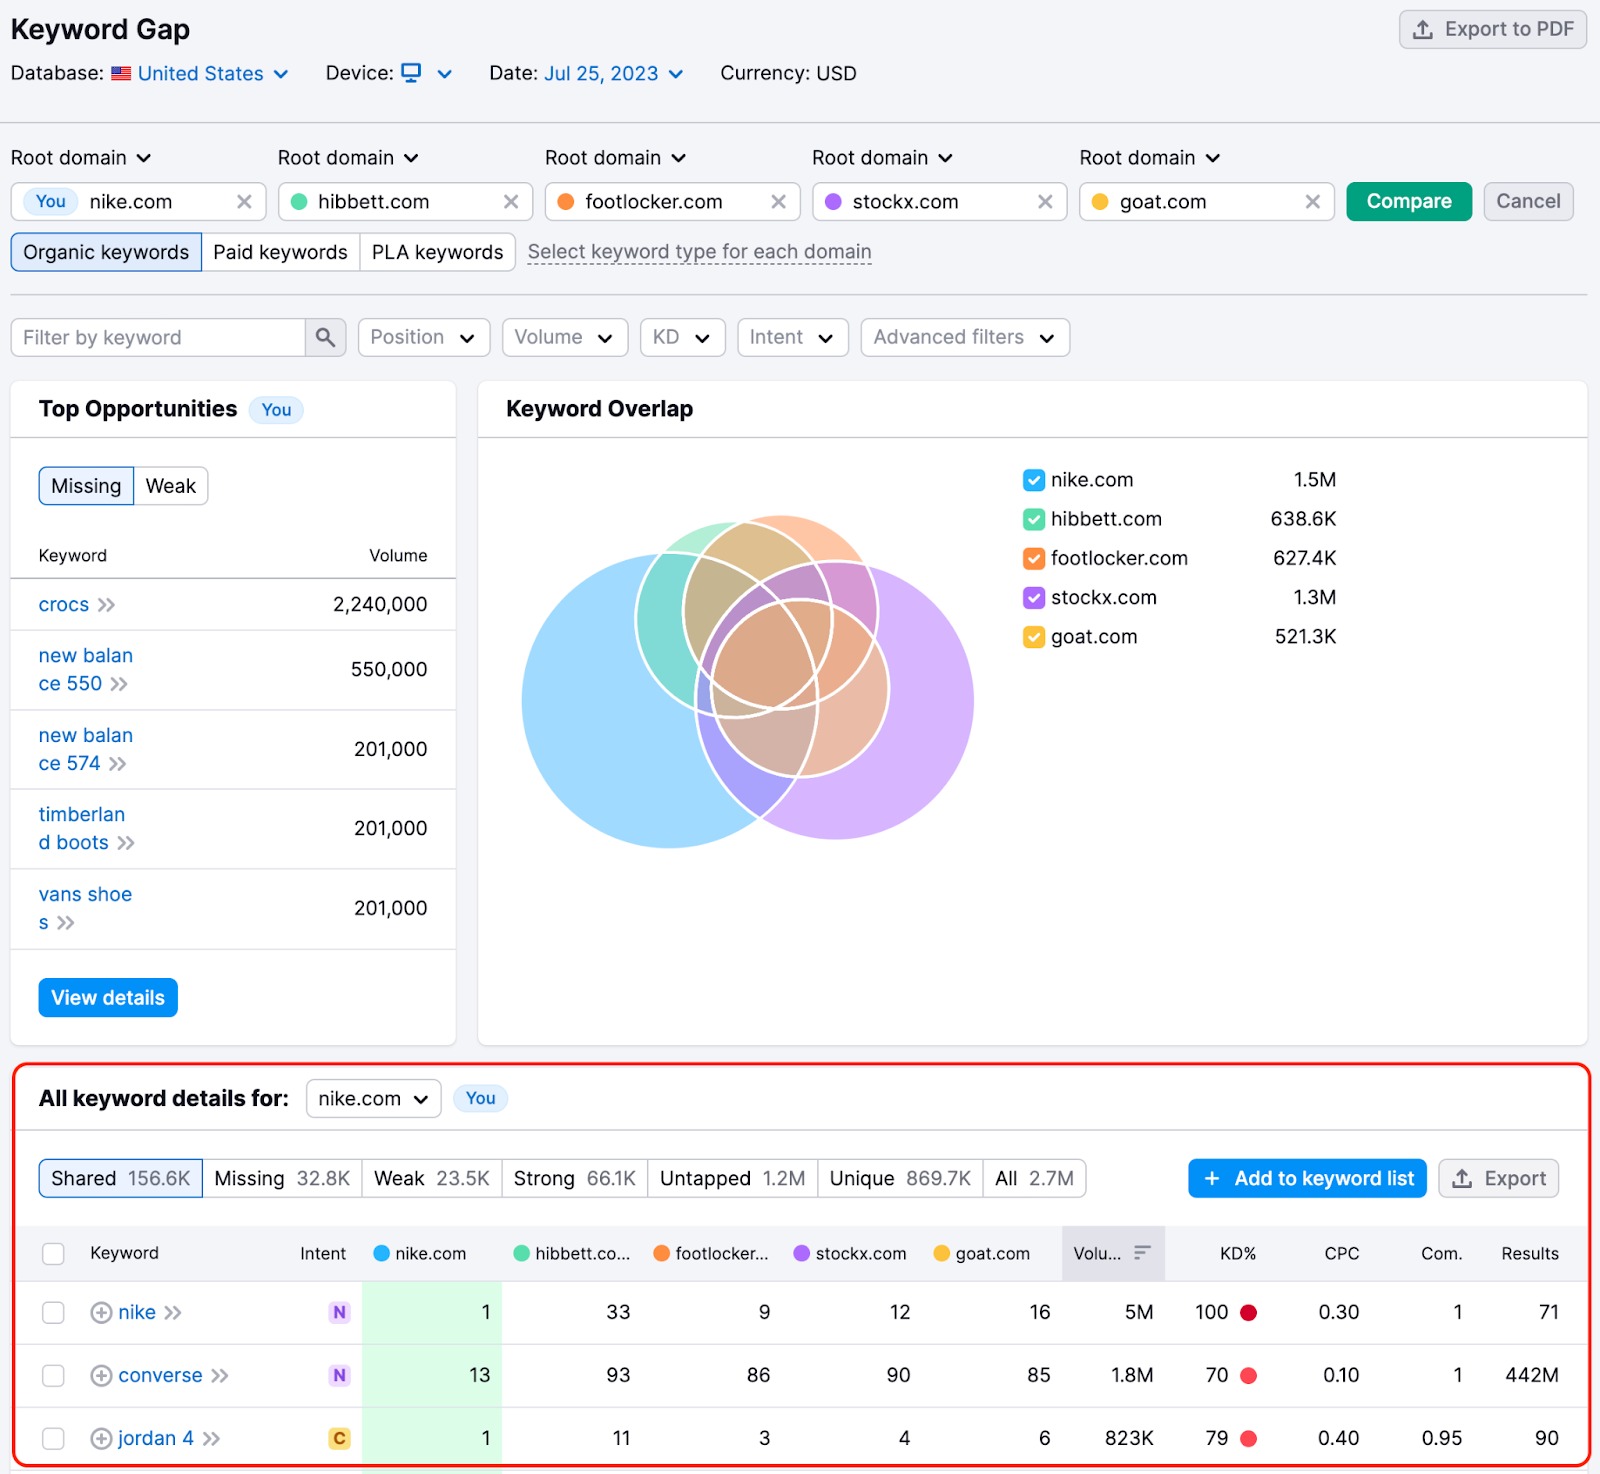Add nike keyword via plus circle icon
1600x1474 pixels.
(101, 1312)
